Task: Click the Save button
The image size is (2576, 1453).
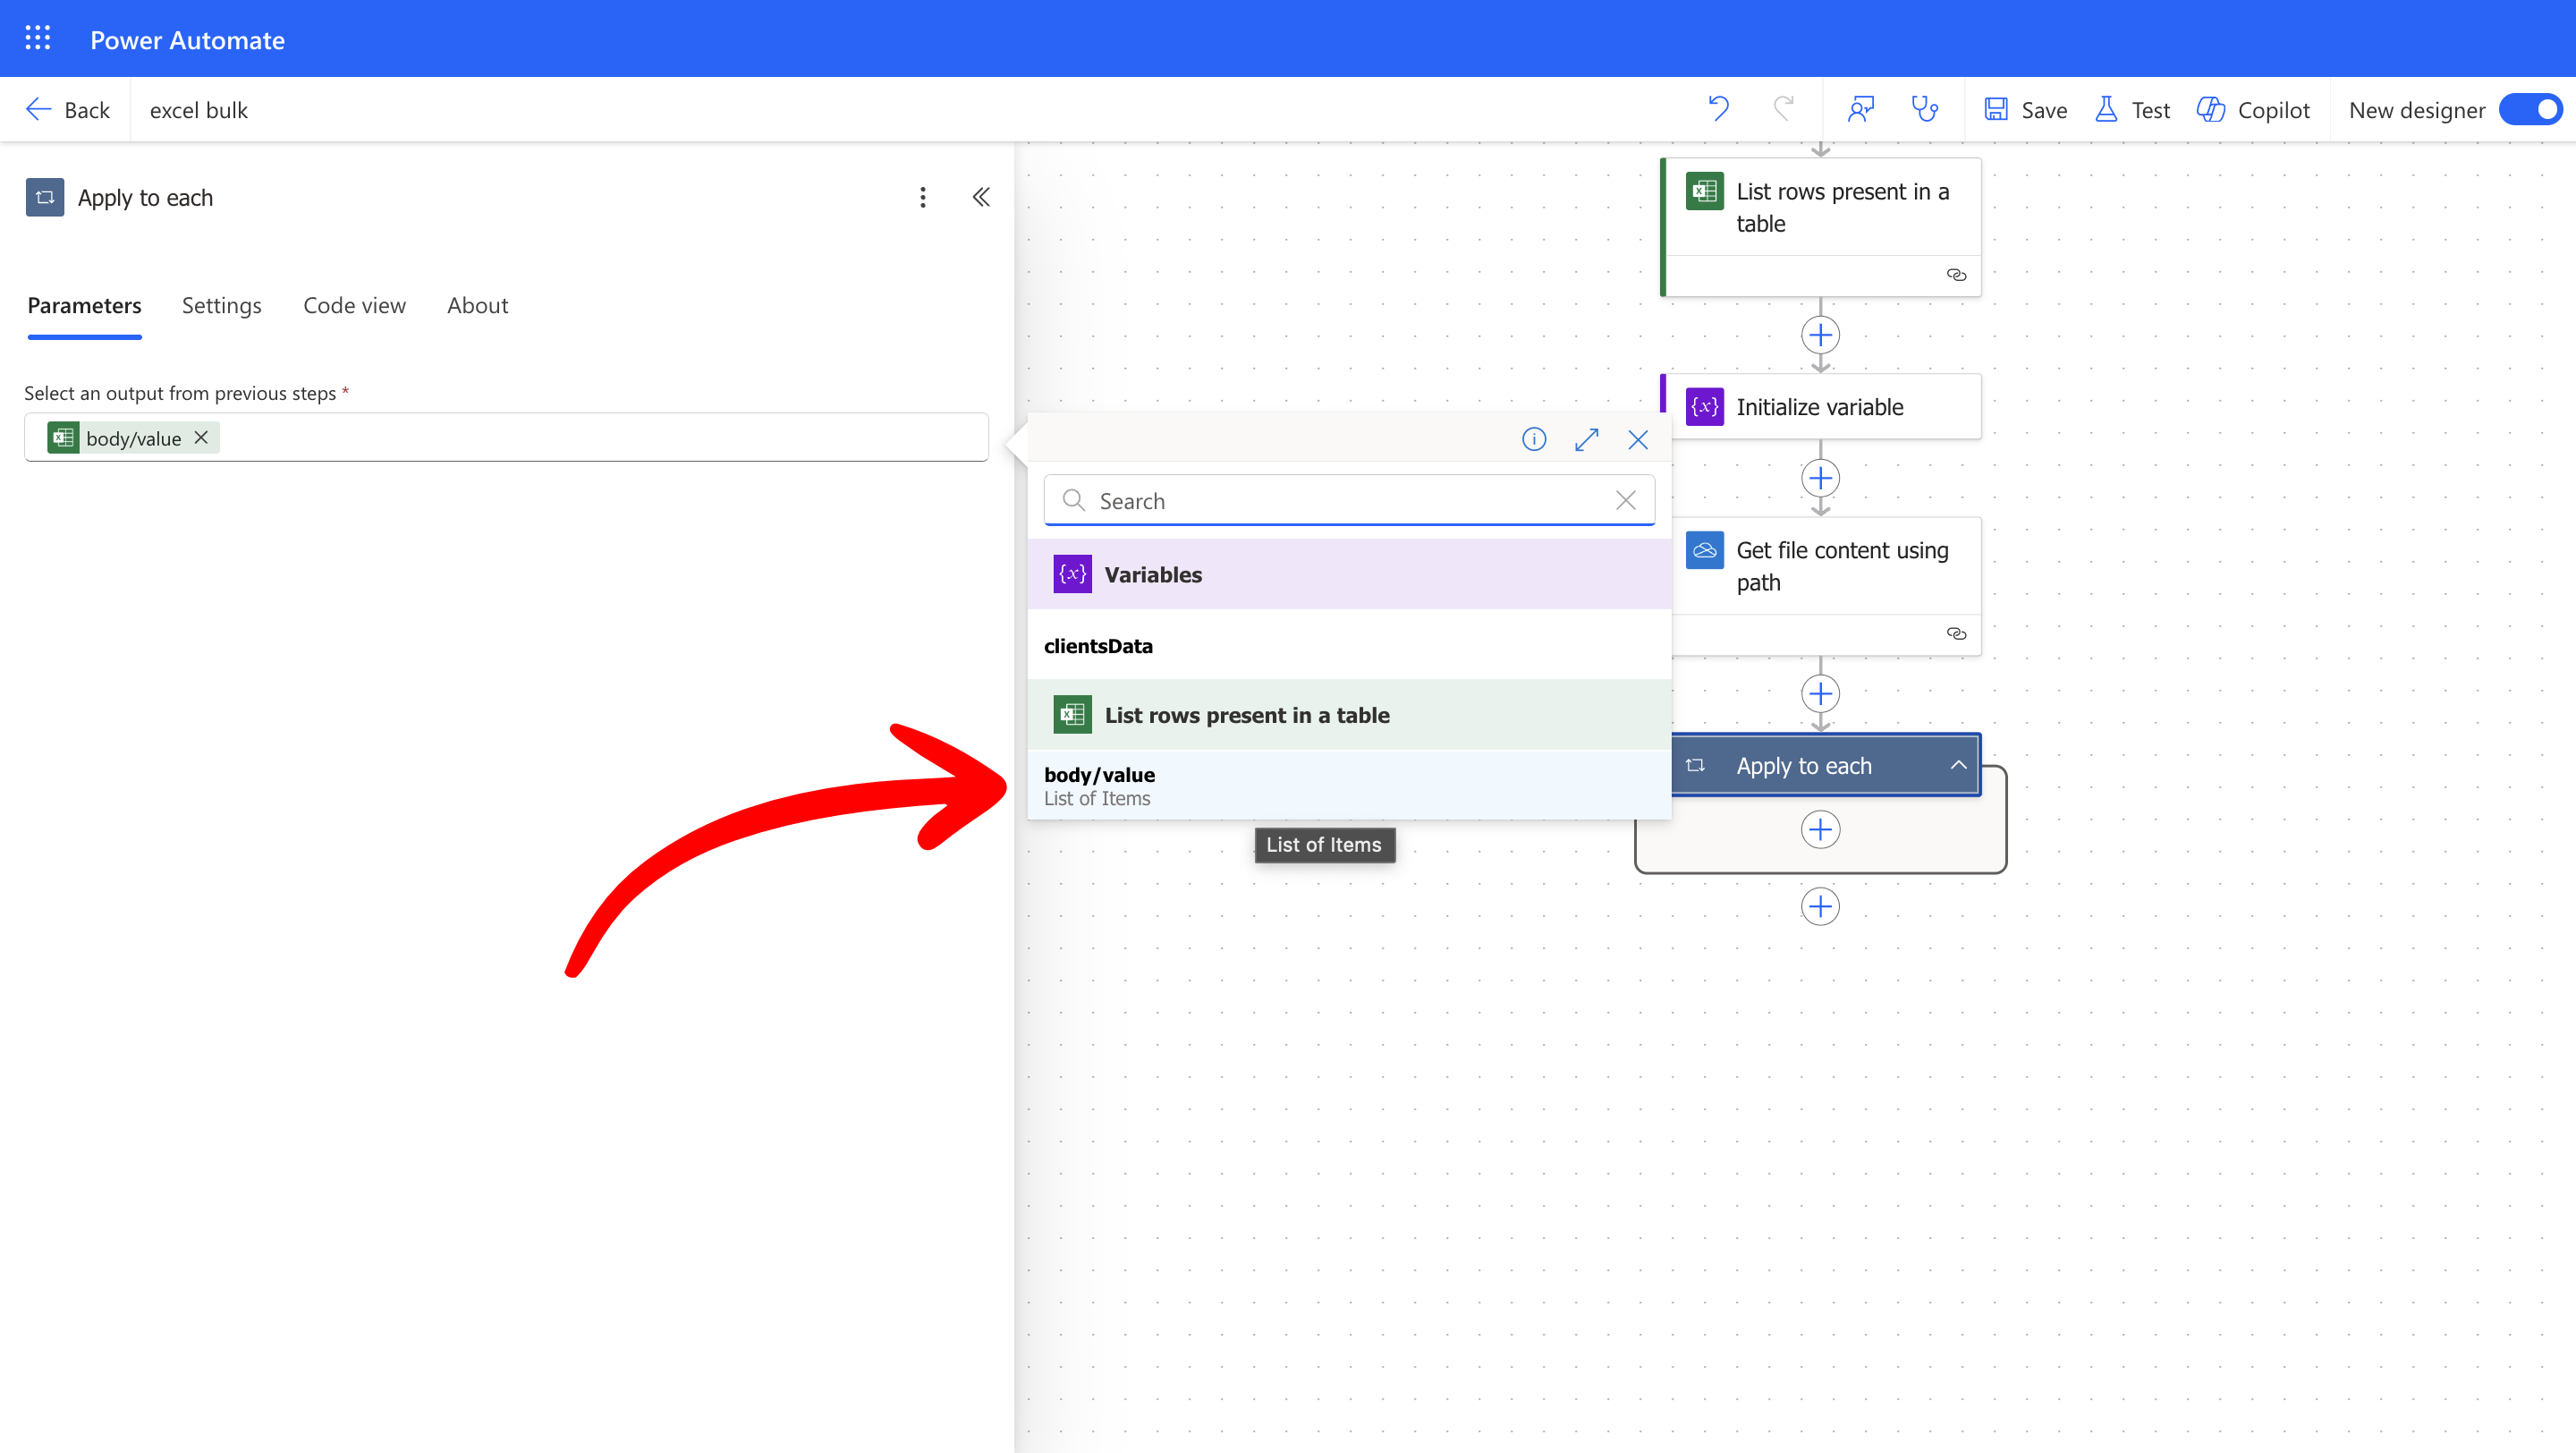Action: (x=2025, y=109)
